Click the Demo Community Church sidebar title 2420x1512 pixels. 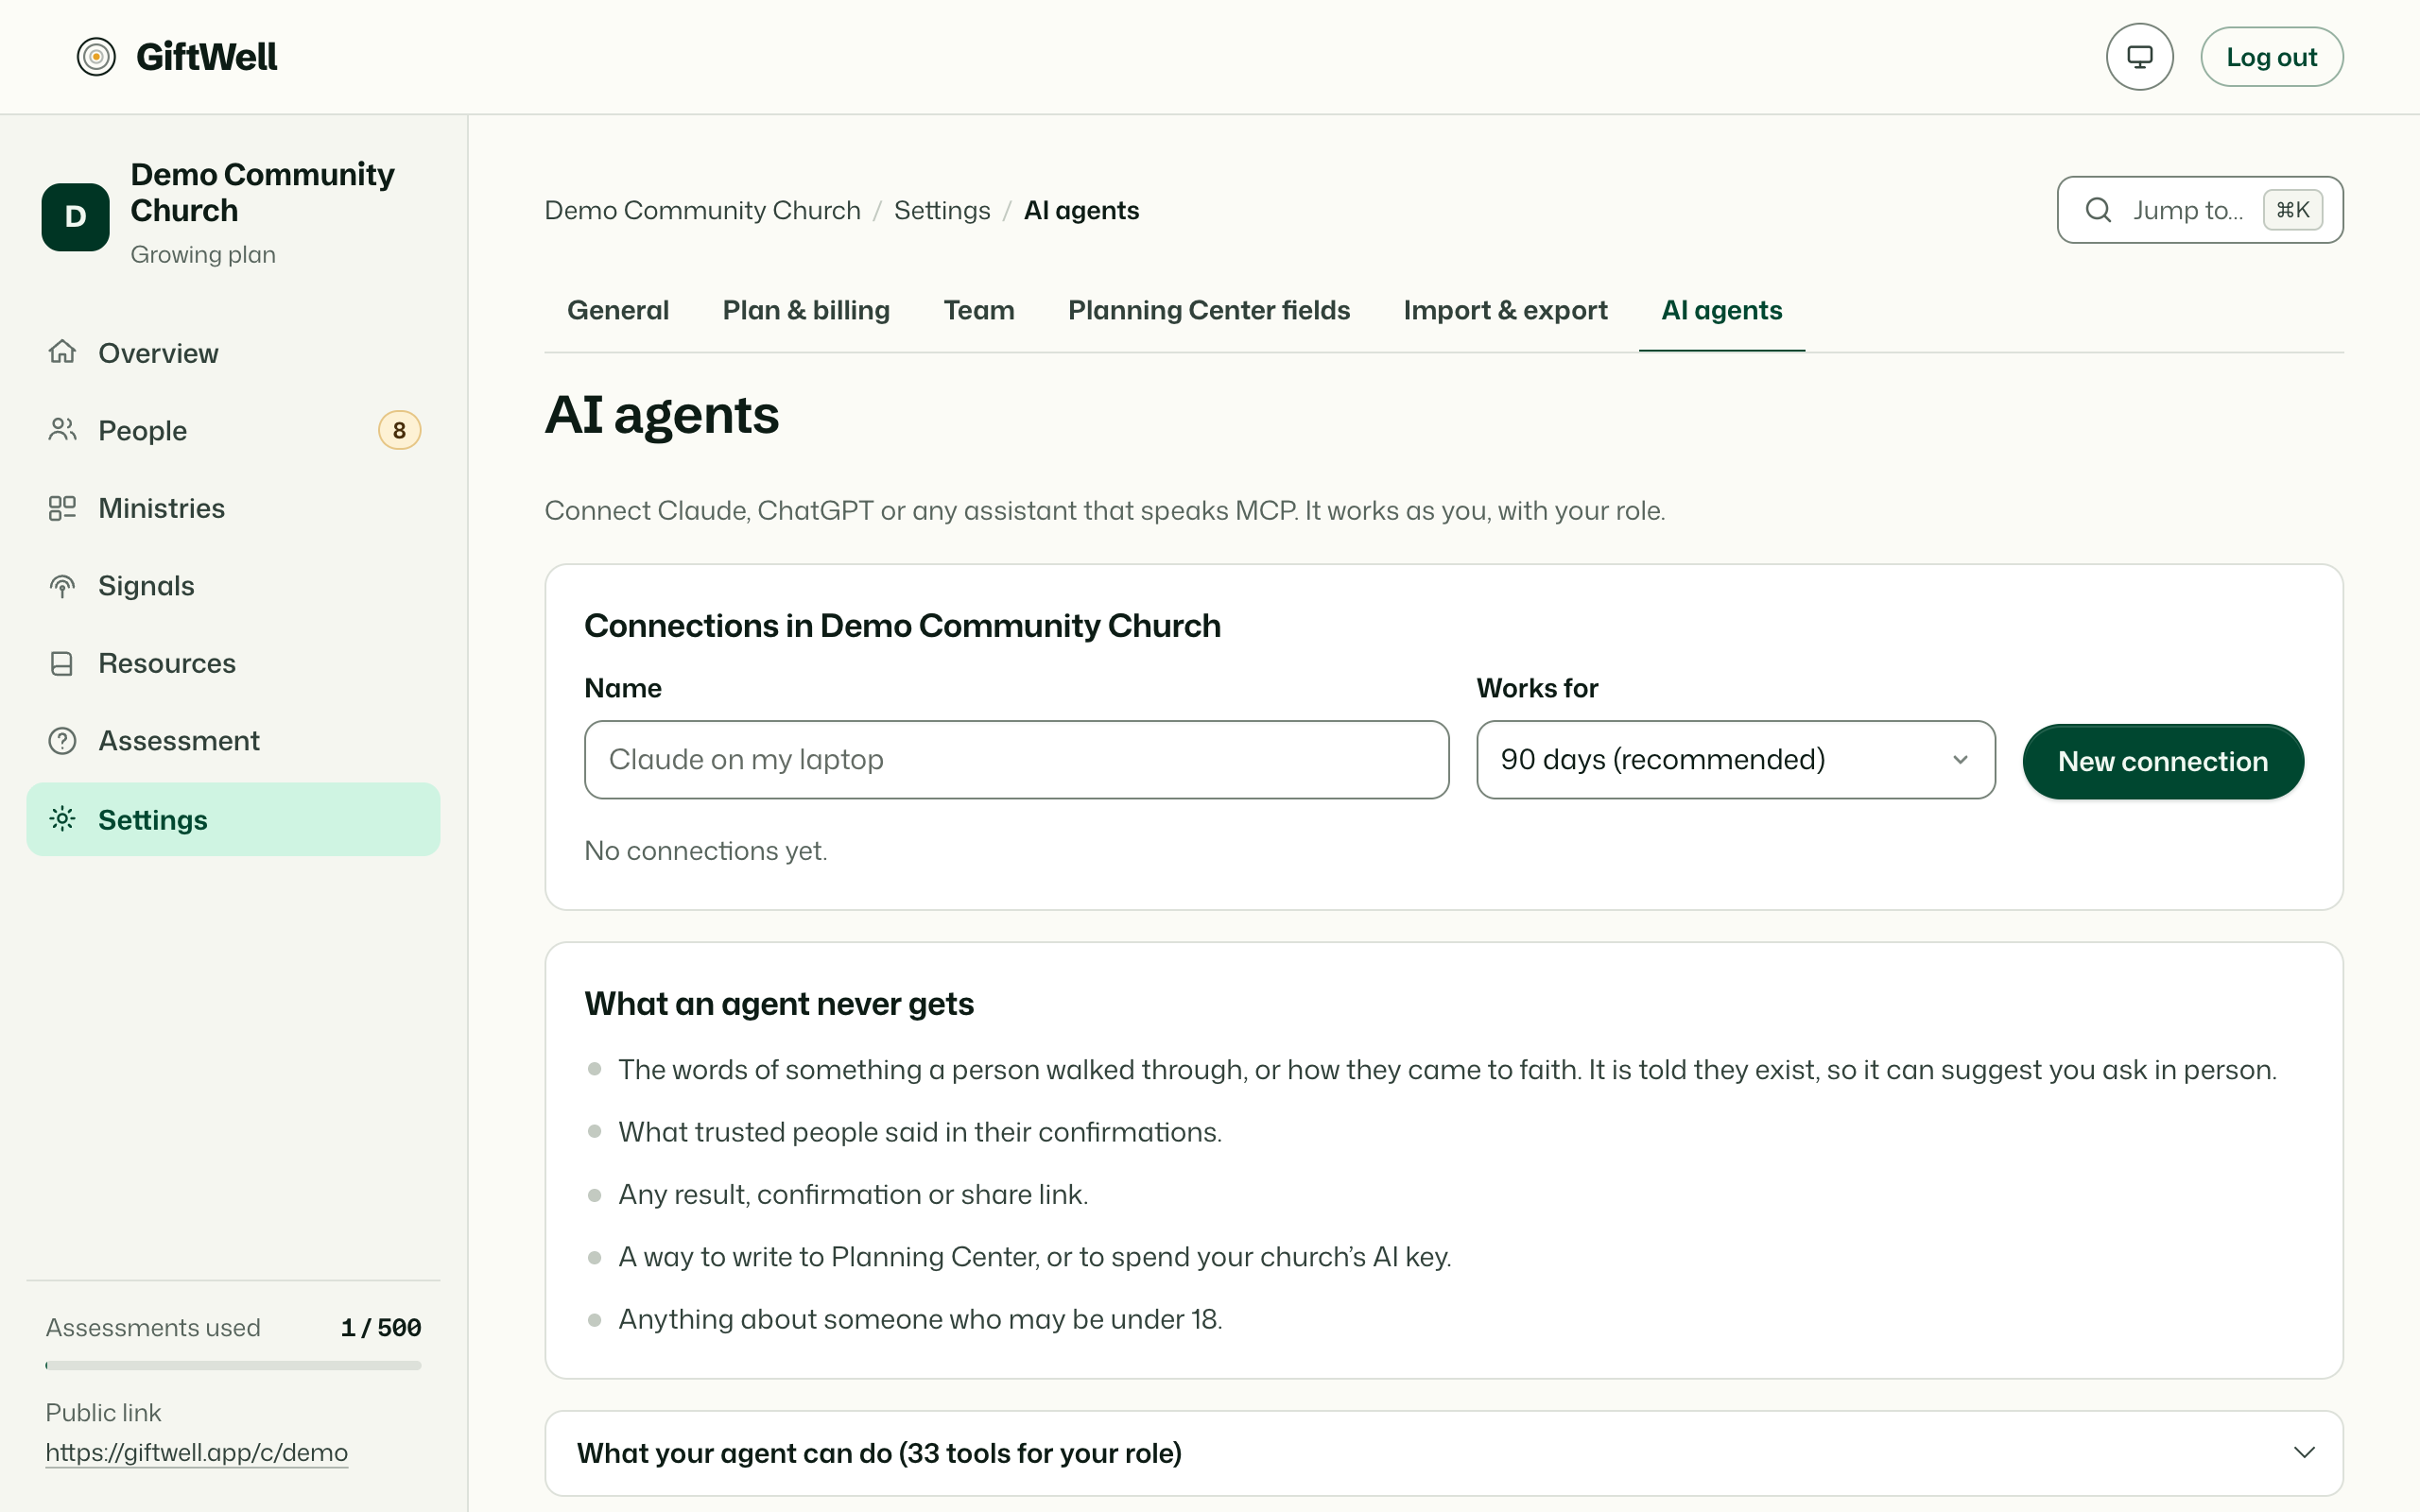click(x=262, y=192)
